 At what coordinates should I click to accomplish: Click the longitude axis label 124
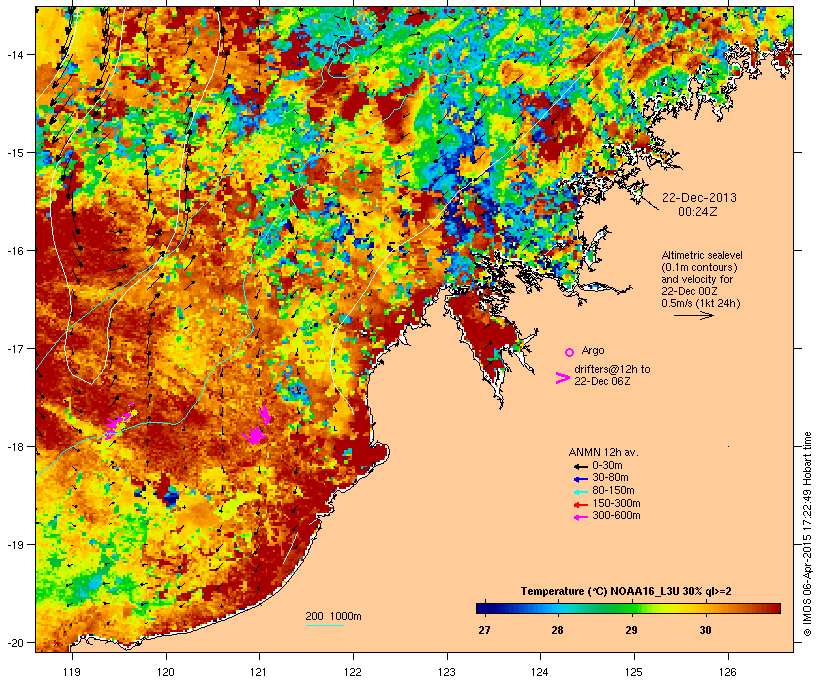[540, 672]
